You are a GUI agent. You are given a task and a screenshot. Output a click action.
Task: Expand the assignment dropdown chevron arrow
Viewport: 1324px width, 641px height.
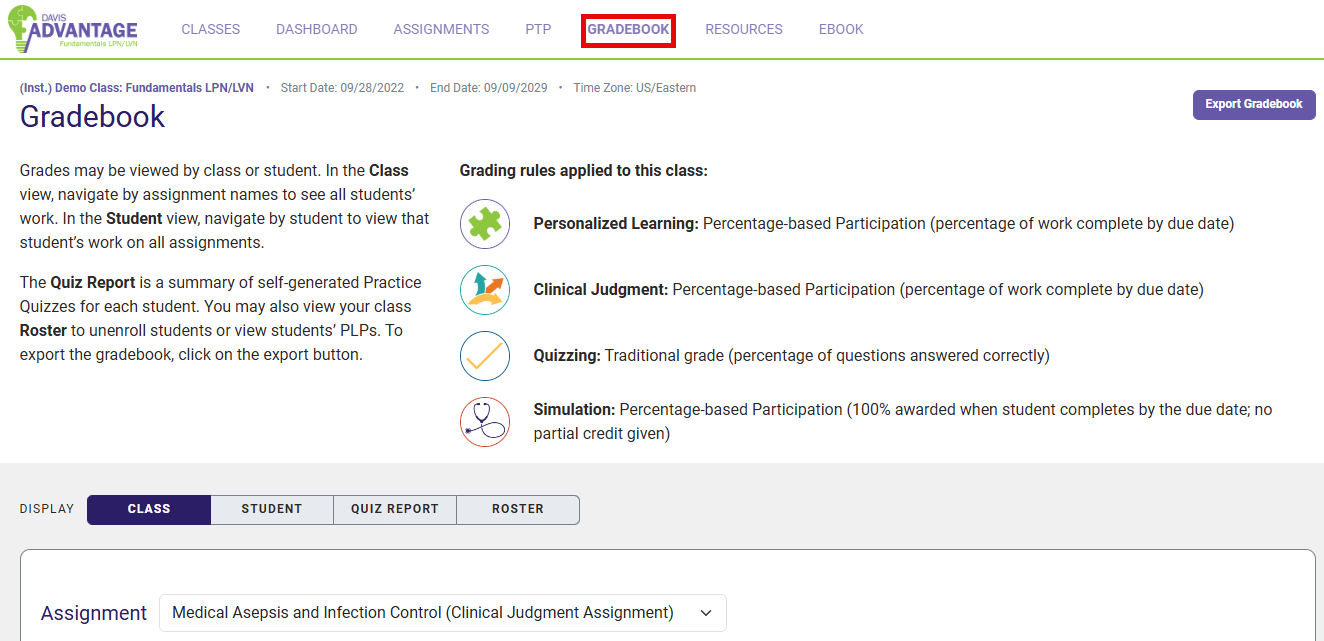coord(706,613)
